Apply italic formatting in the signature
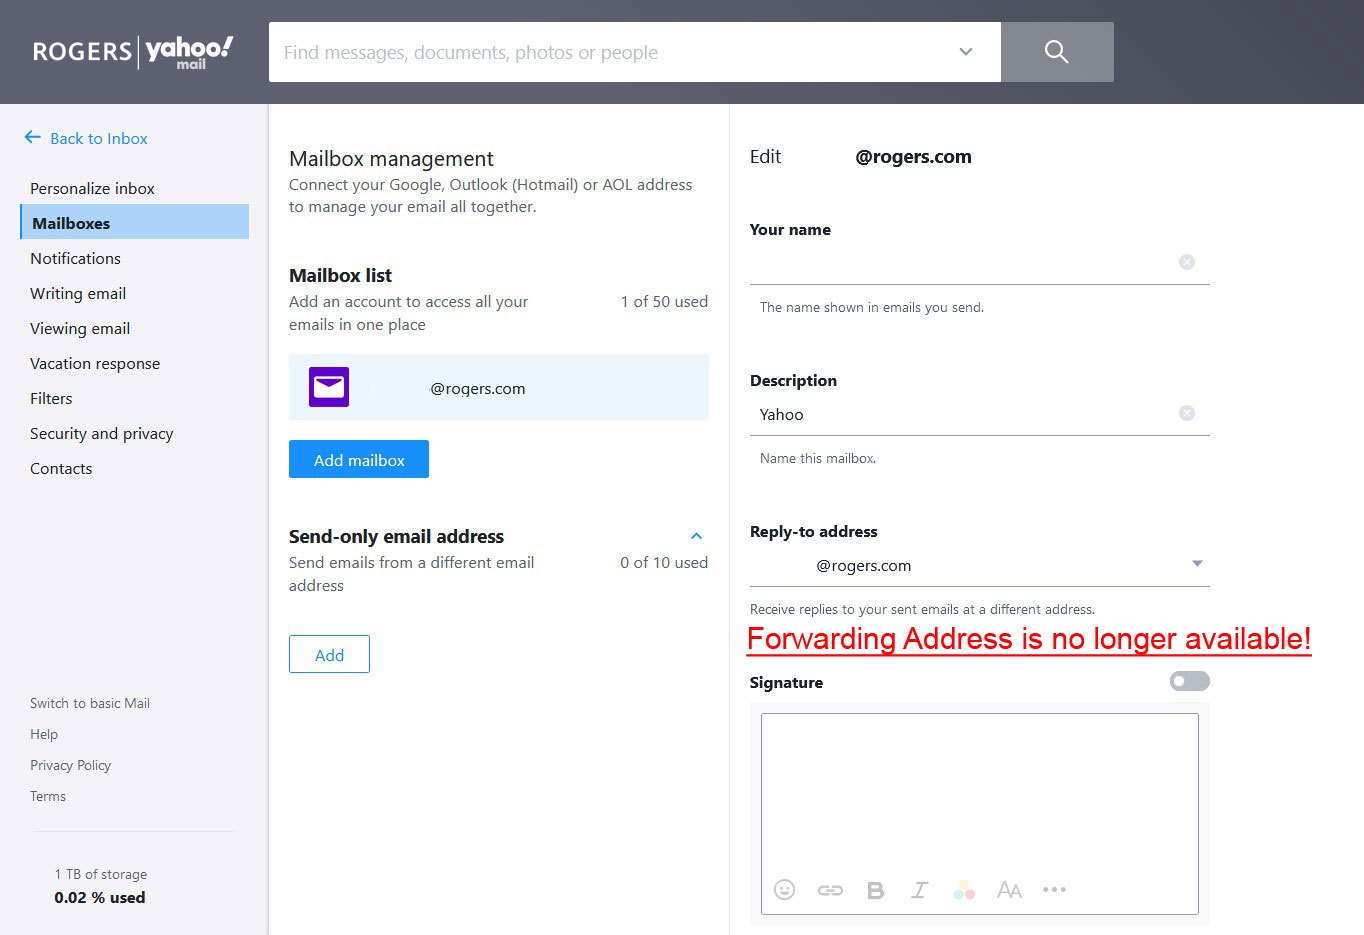Viewport: 1364px width, 935px height. pos(920,890)
